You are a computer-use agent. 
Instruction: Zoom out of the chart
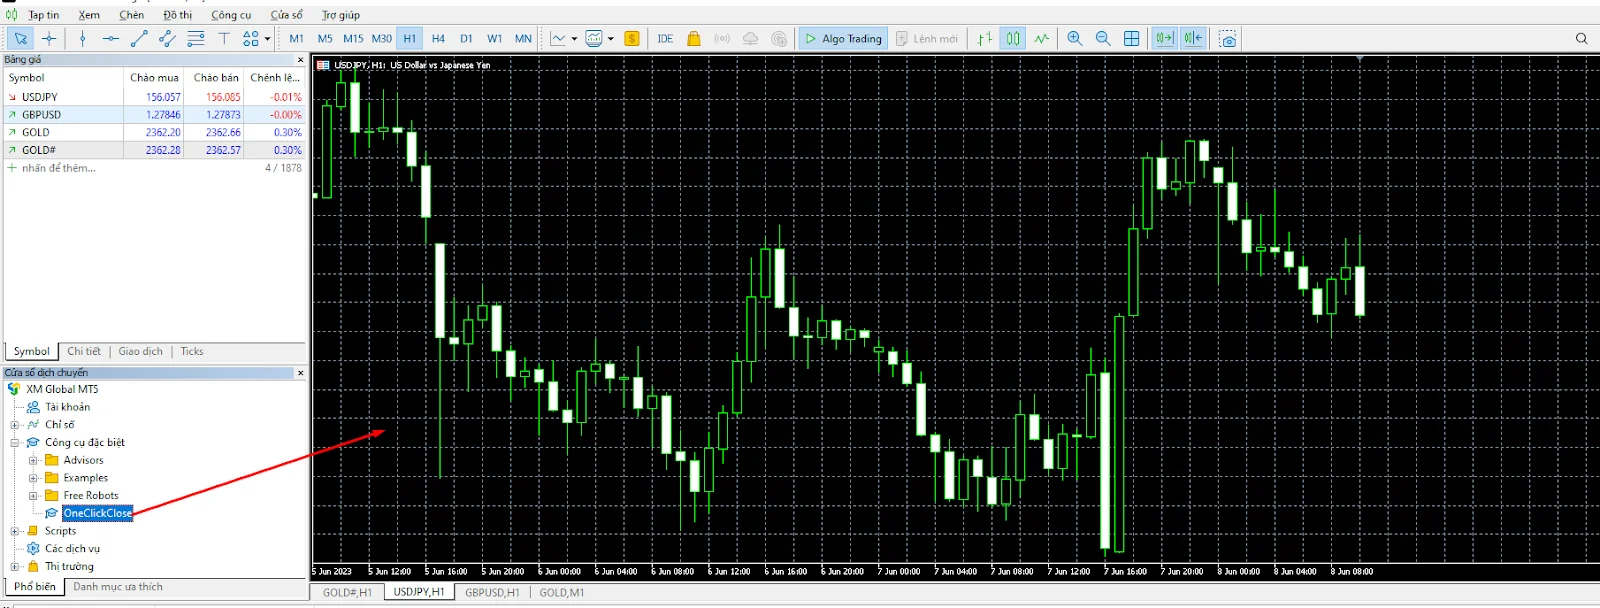coord(1103,38)
